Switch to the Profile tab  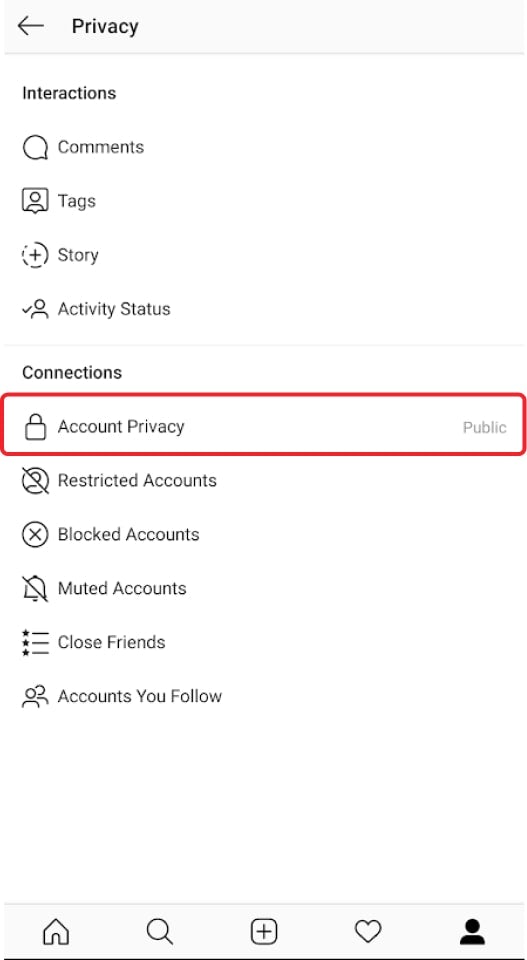click(472, 932)
